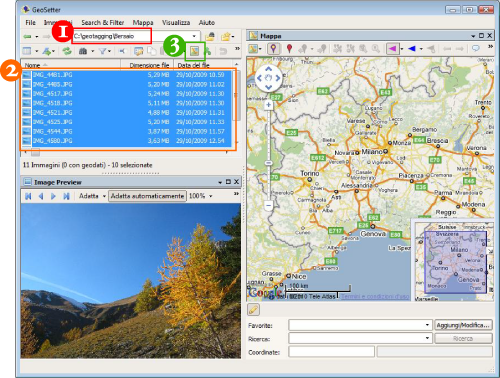Viewport: 500px width, 378px height.
Task: Click the highlighted image-to-map icon in green box
Action: coord(195,51)
